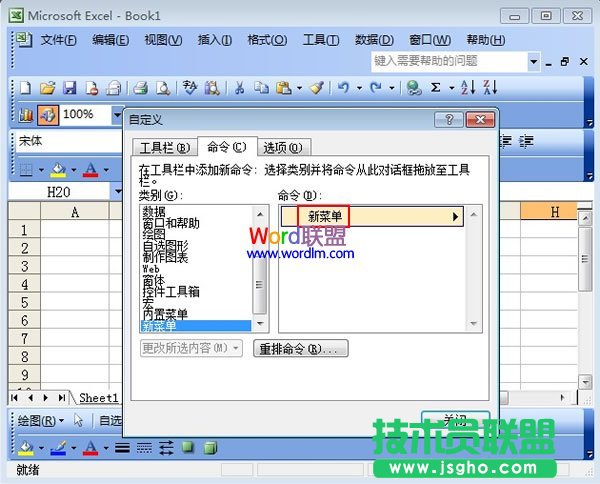Viewport: 600px width, 484px height.
Task: Click the Line Style icon in Drawing toolbar
Action: pos(121,447)
